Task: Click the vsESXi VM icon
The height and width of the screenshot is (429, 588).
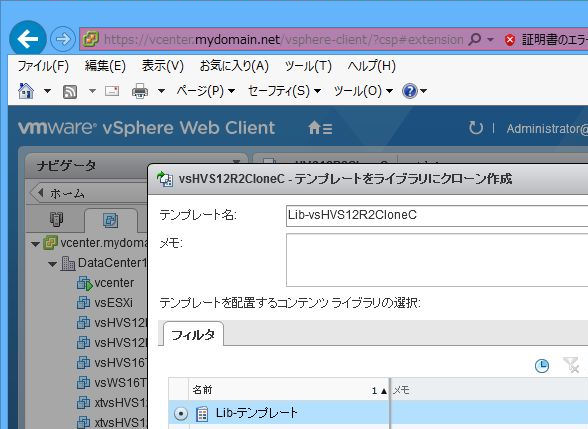Action: point(83,303)
